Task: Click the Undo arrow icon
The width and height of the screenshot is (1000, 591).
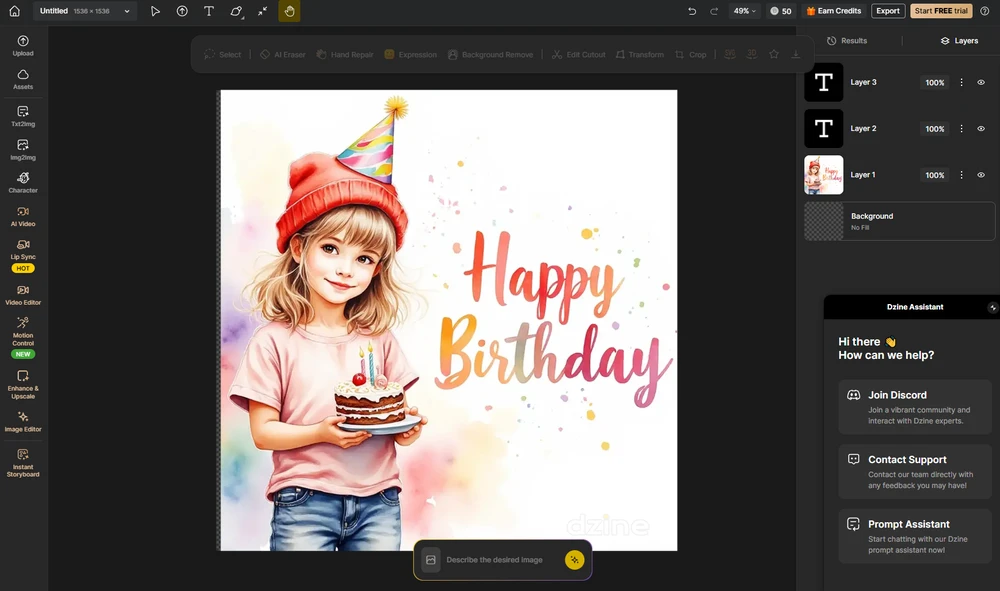Action: pyautogui.click(x=692, y=11)
